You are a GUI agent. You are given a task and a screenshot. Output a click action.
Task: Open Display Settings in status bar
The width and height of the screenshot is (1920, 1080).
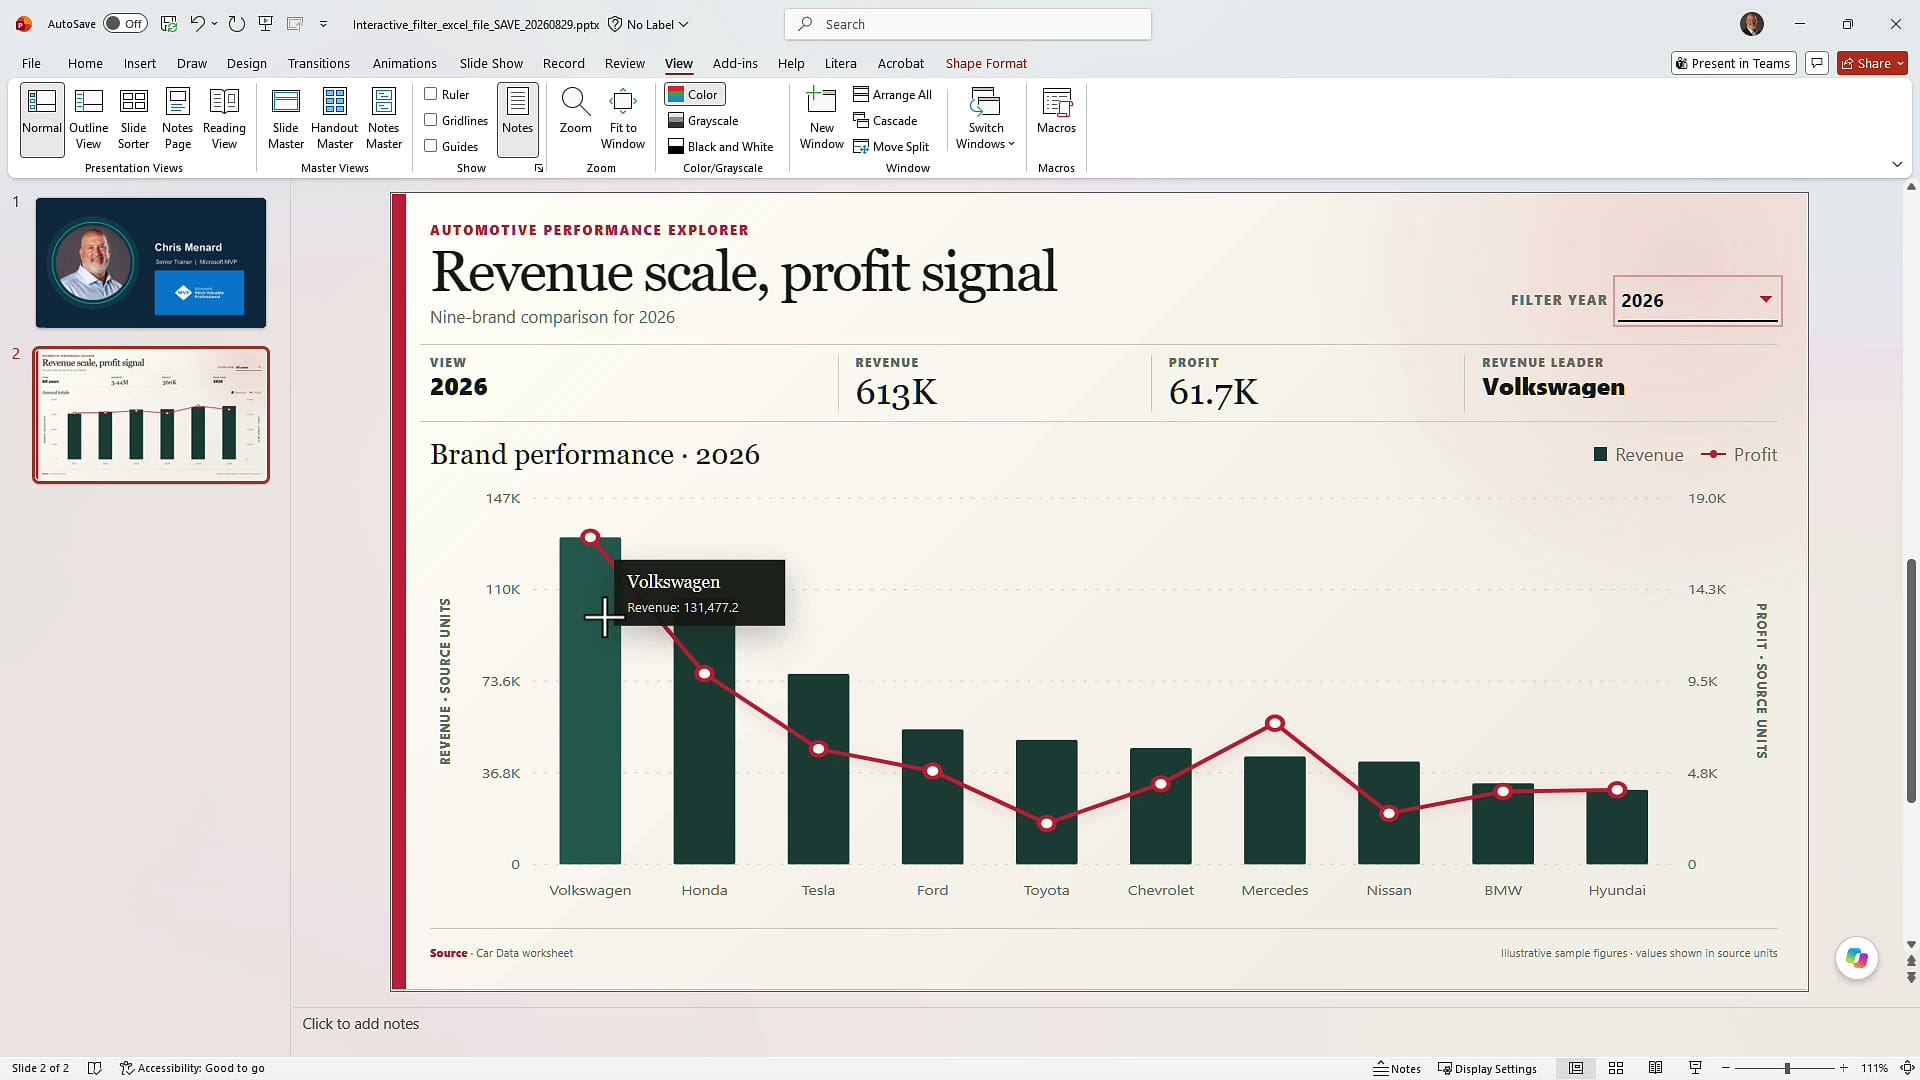1487,1068
